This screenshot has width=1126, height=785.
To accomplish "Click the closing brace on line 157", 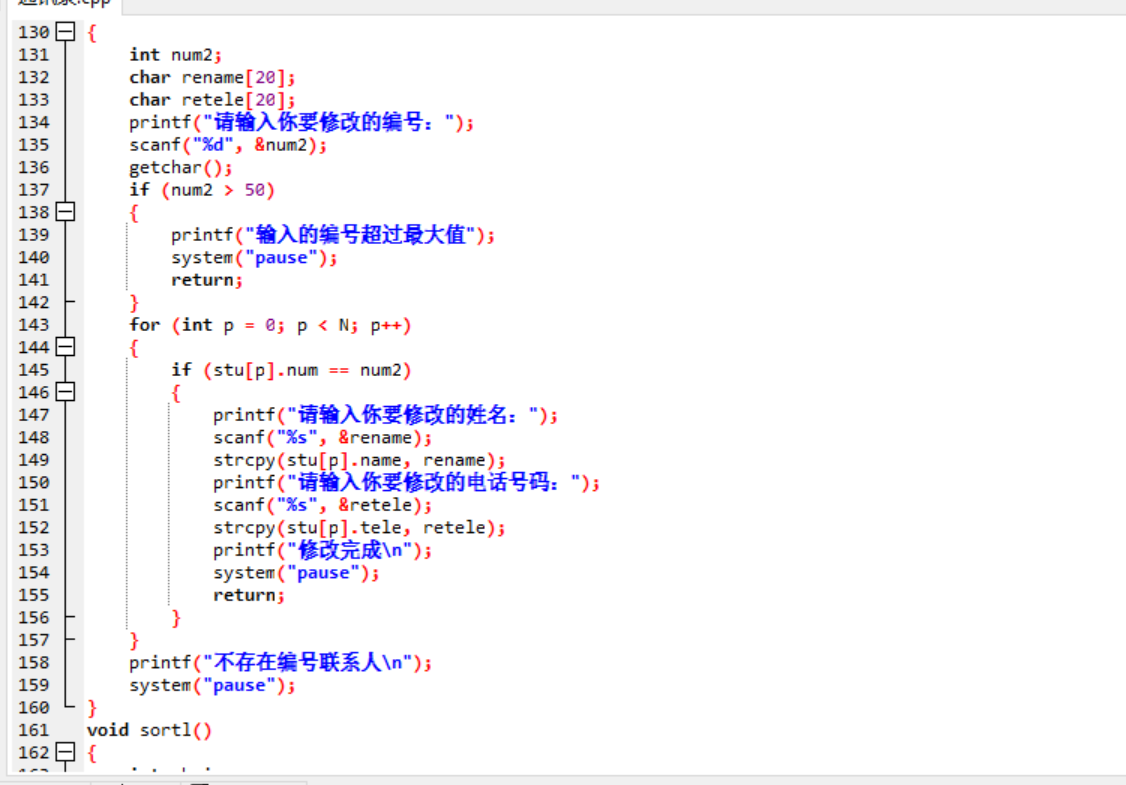I will click(134, 641).
